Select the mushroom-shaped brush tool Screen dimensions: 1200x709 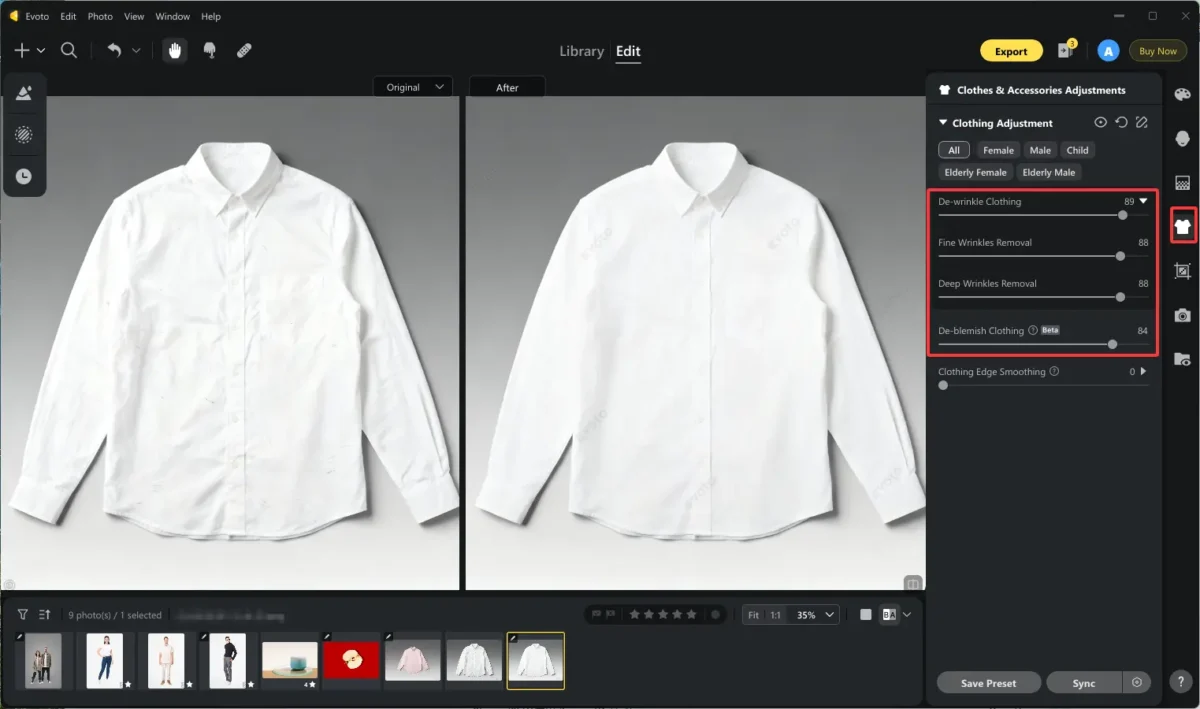pos(210,51)
